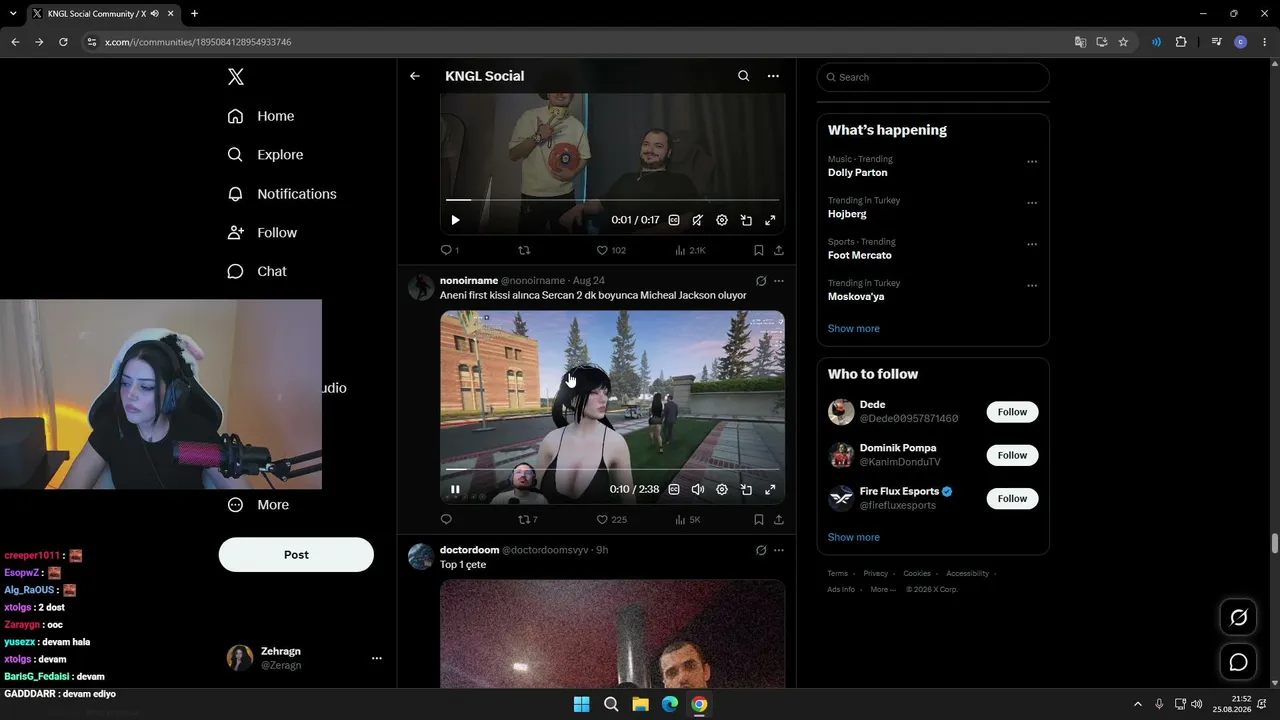
Task: Reload the page in Chrome
Action: (63, 42)
